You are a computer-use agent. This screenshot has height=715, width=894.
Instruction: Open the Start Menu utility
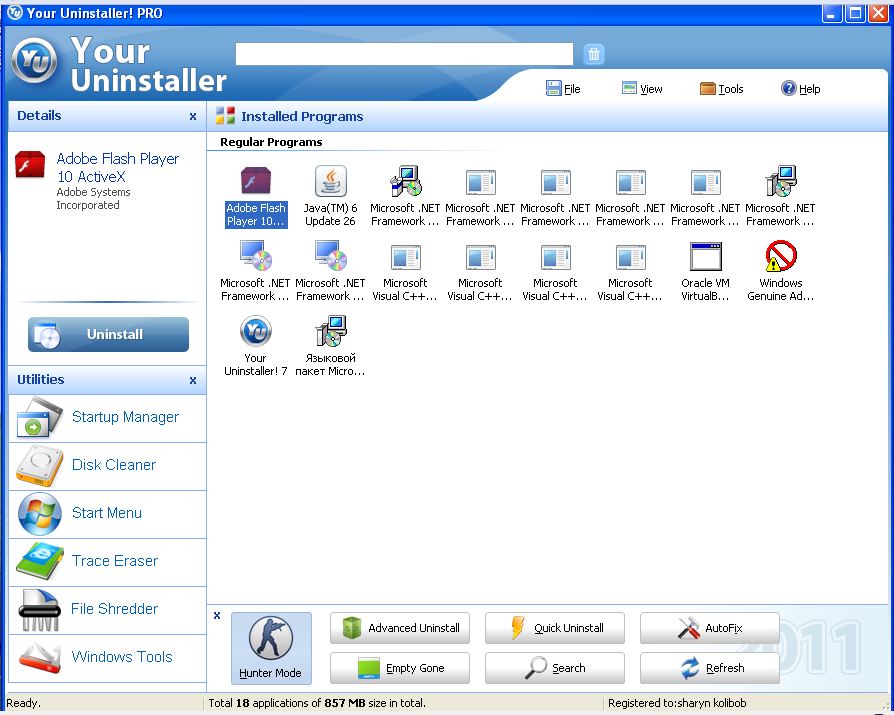point(107,514)
